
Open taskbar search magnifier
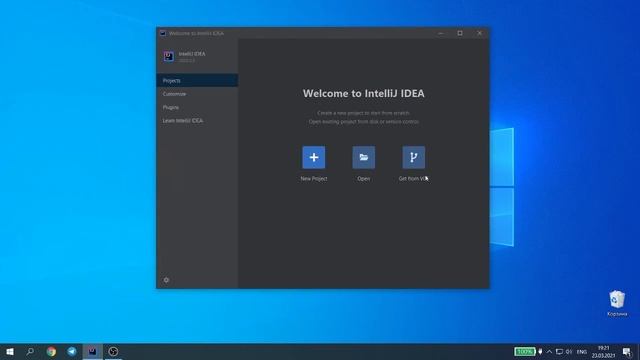tap(30, 351)
